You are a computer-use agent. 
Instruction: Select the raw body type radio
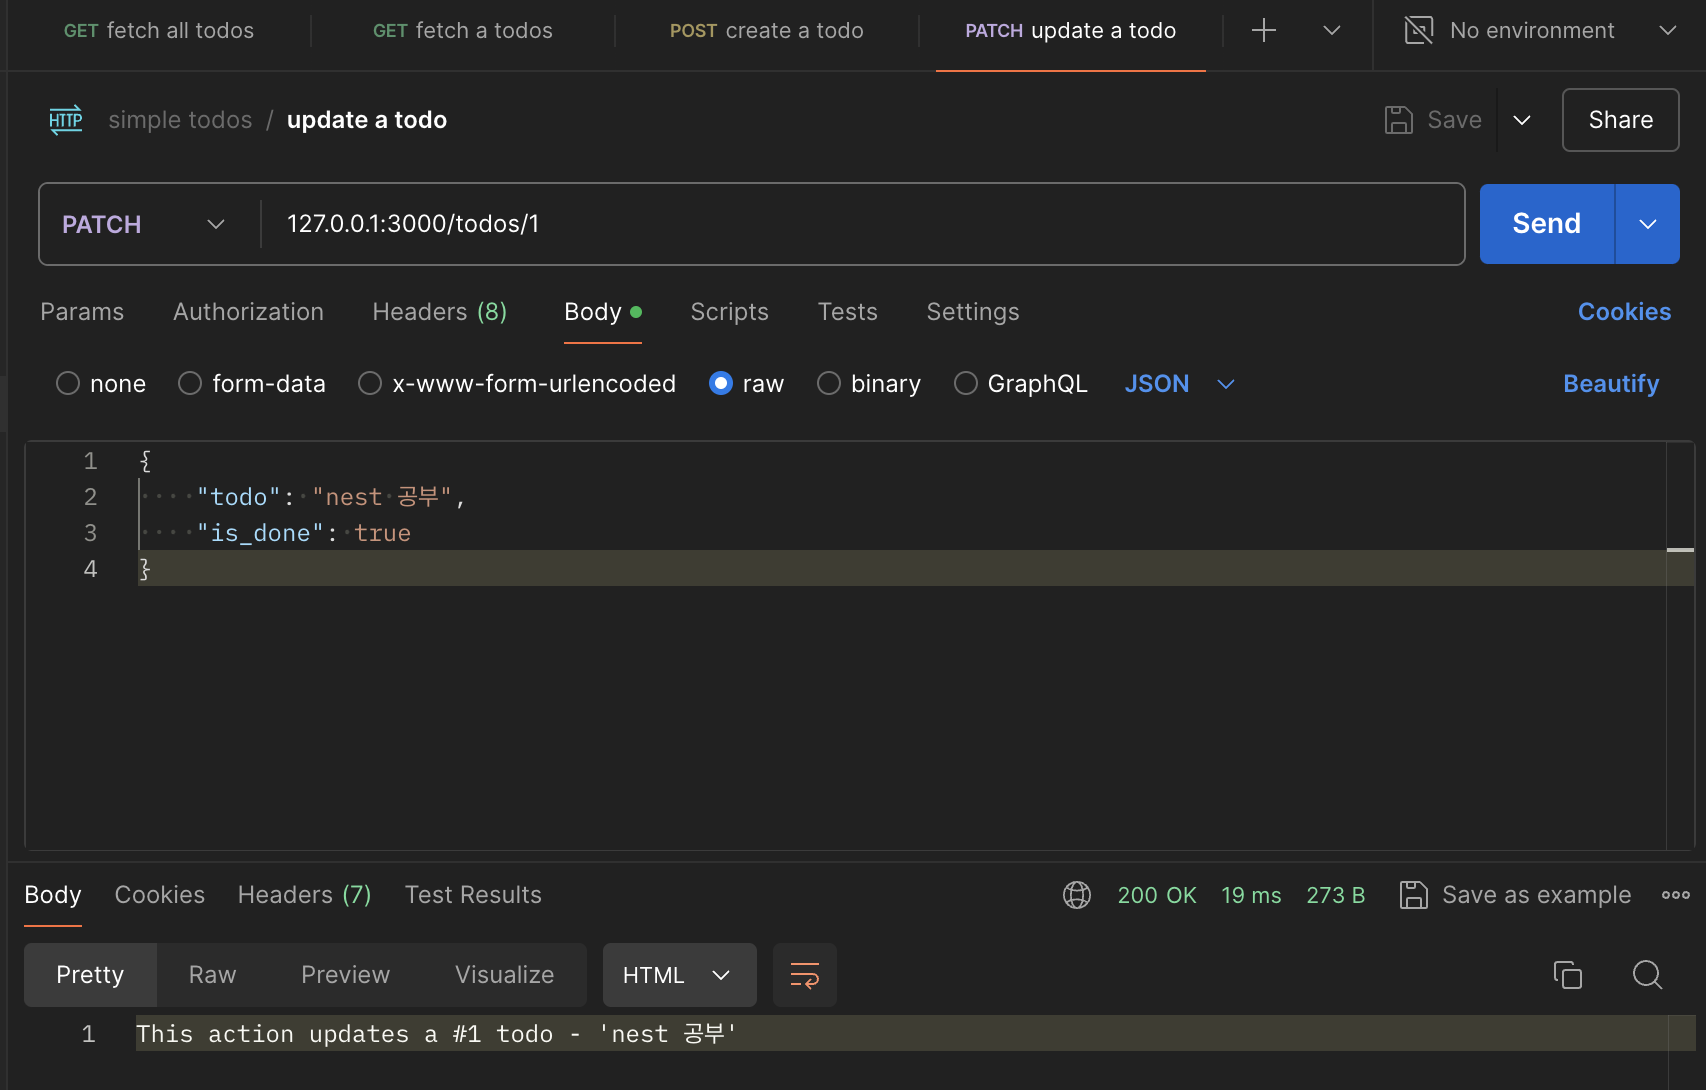tap(721, 384)
